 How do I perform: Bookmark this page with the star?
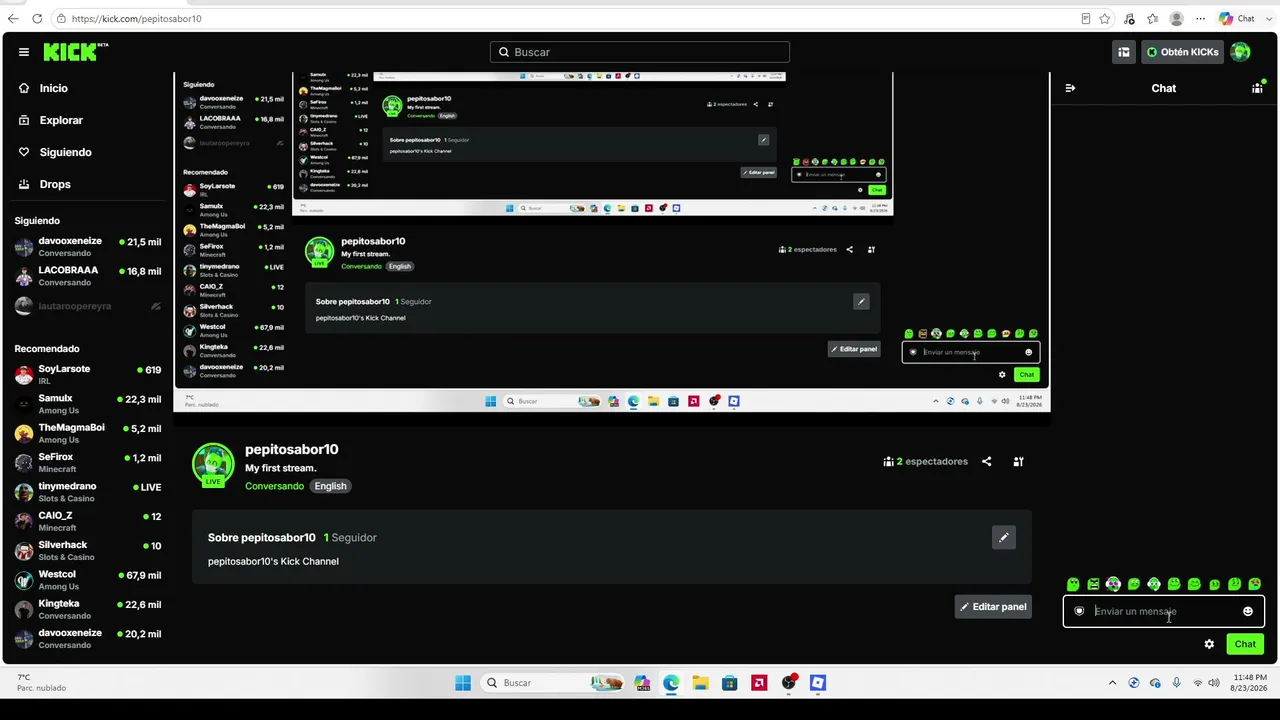[x=1105, y=18]
